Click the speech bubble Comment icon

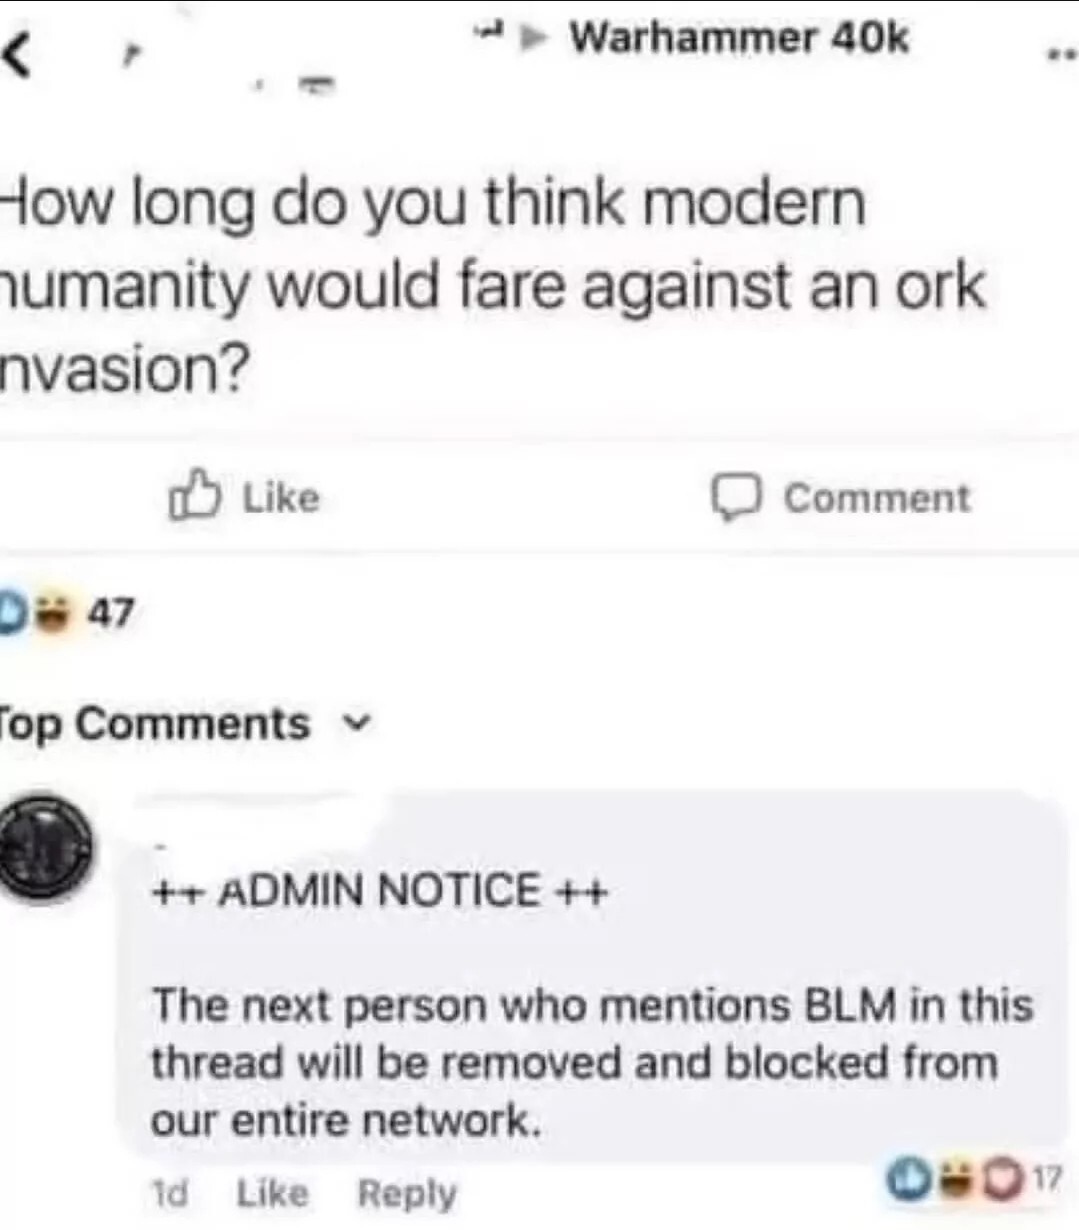(x=737, y=497)
